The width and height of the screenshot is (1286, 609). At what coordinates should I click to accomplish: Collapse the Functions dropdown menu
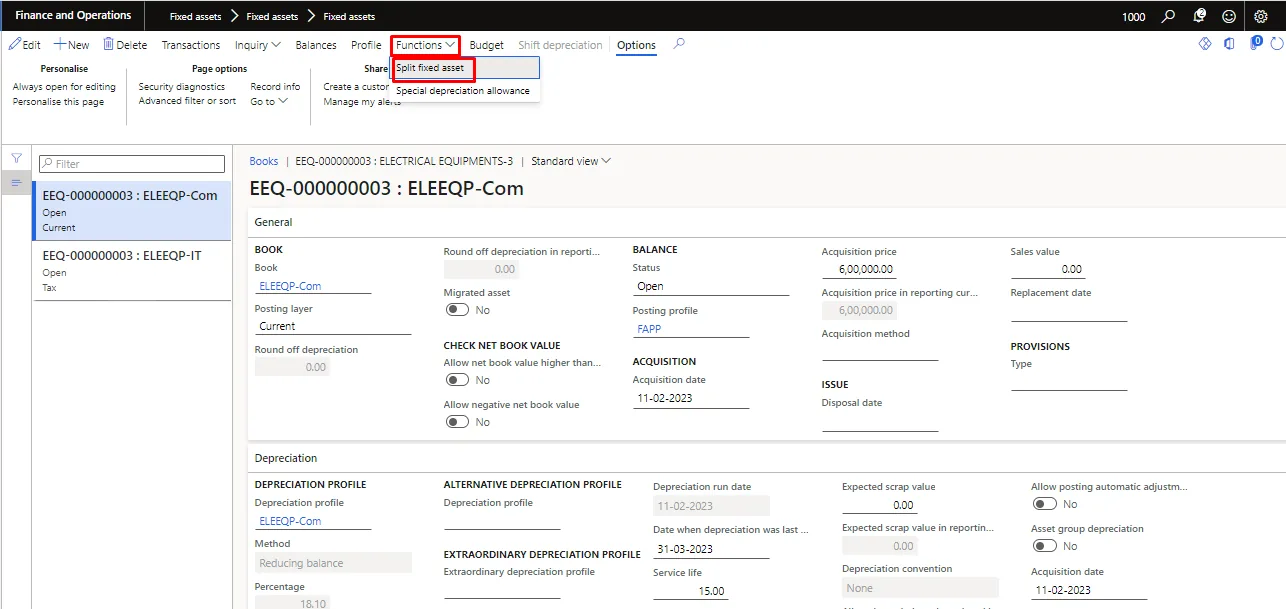[x=425, y=45]
